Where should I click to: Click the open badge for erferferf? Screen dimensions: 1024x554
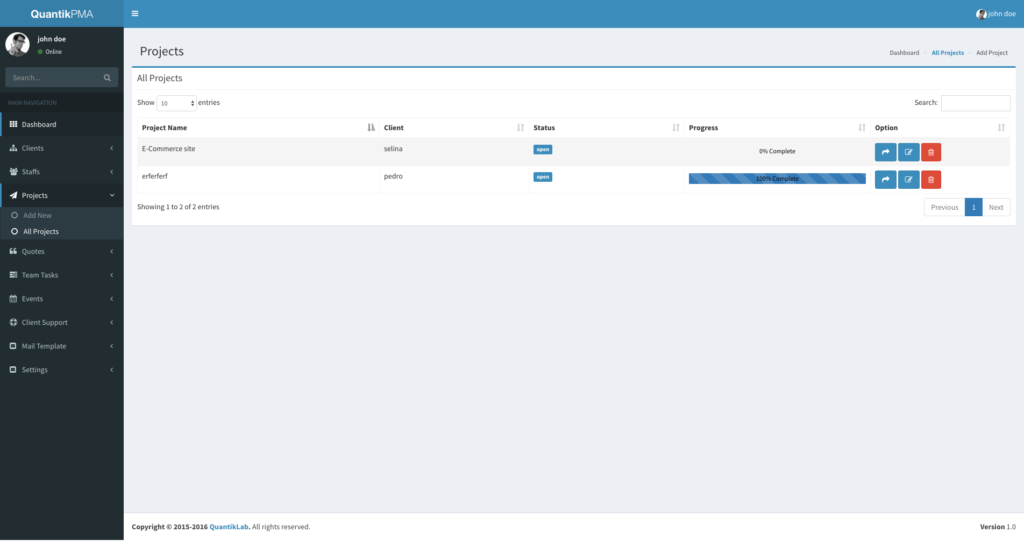543,177
